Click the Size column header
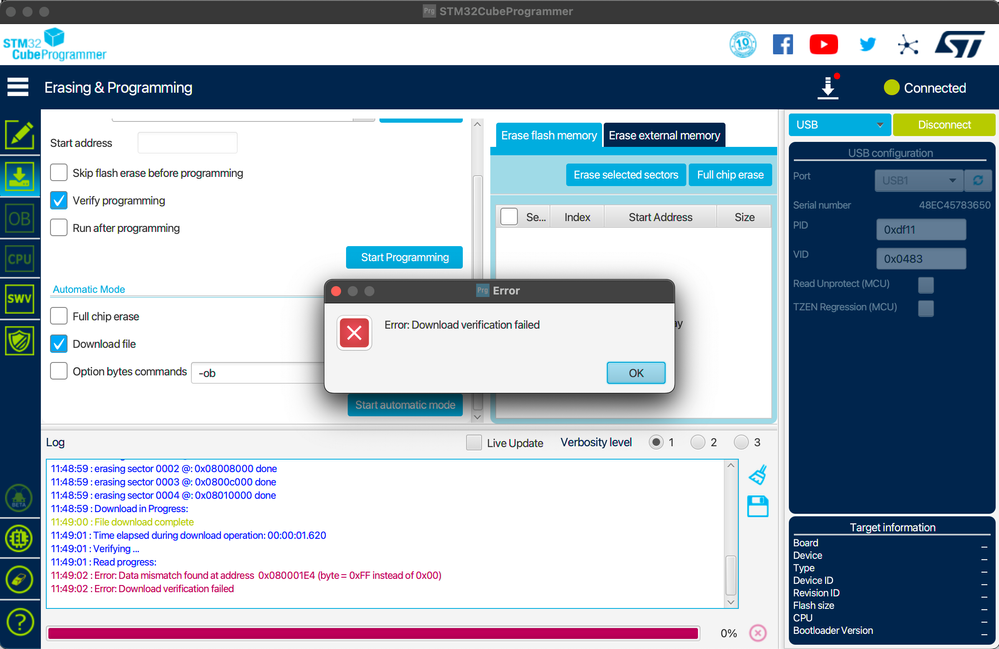The image size is (999, 649). pos(744,217)
